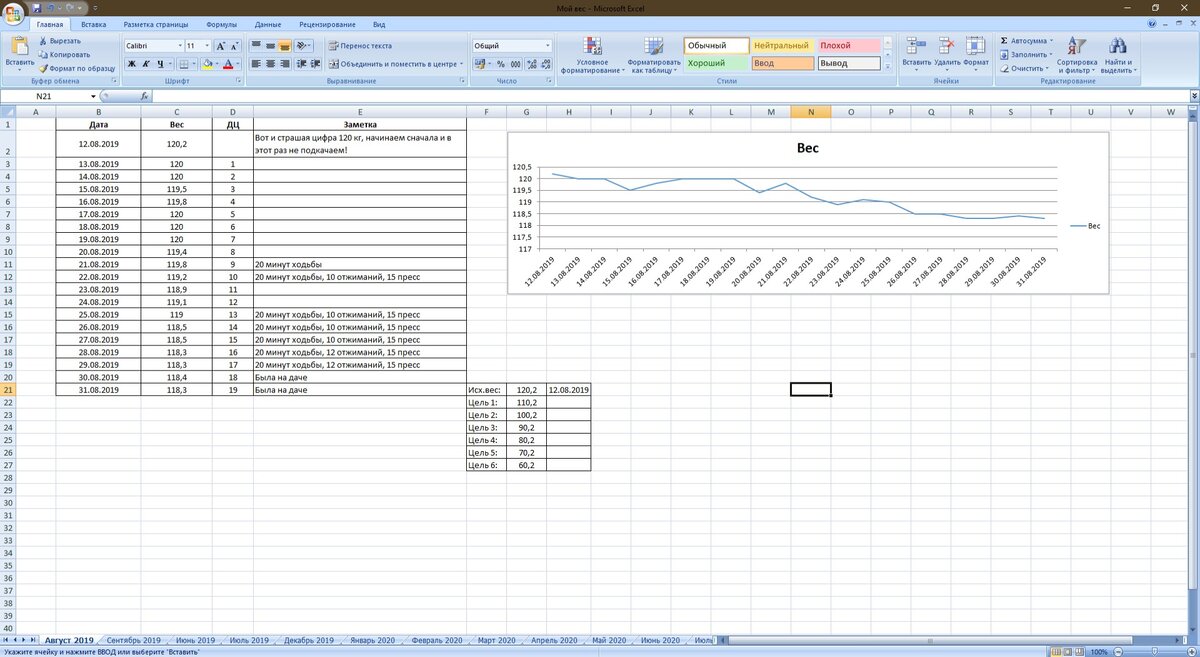Open the Calibri font name dropdown

click(x=180, y=46)
